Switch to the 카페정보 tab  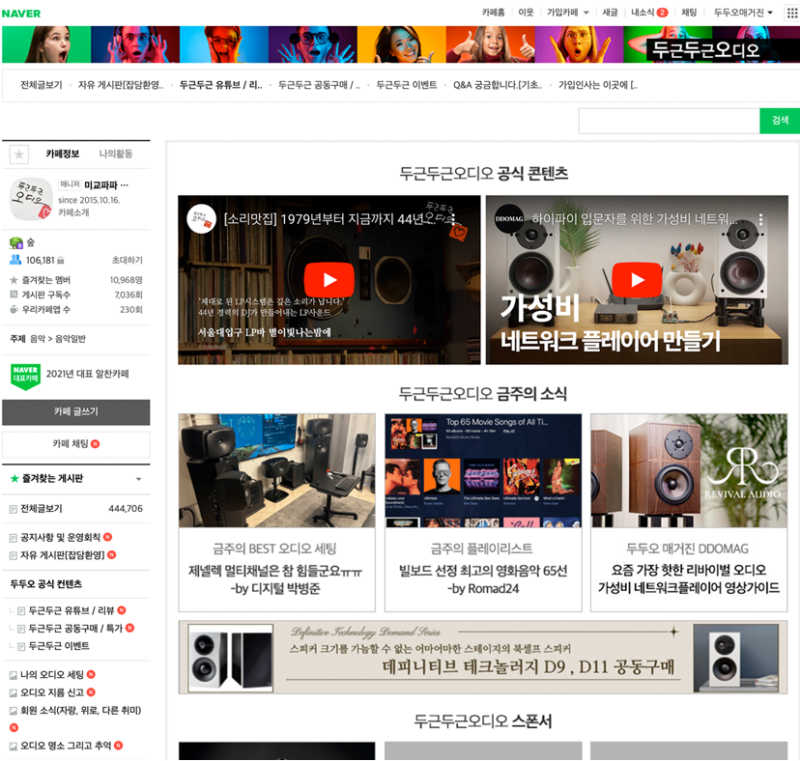[x=62, y=154]
